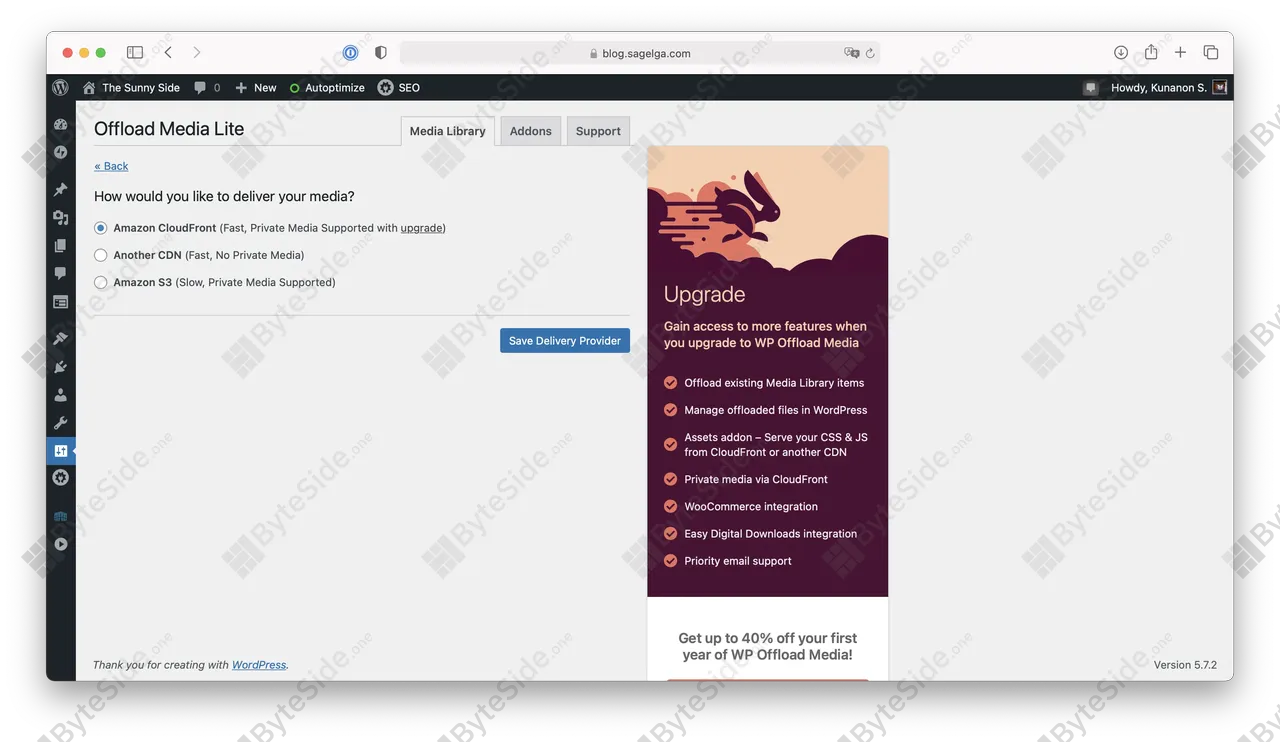1280x742 pixels.
Task: Open the WordPress footer link
Action: 259,664
